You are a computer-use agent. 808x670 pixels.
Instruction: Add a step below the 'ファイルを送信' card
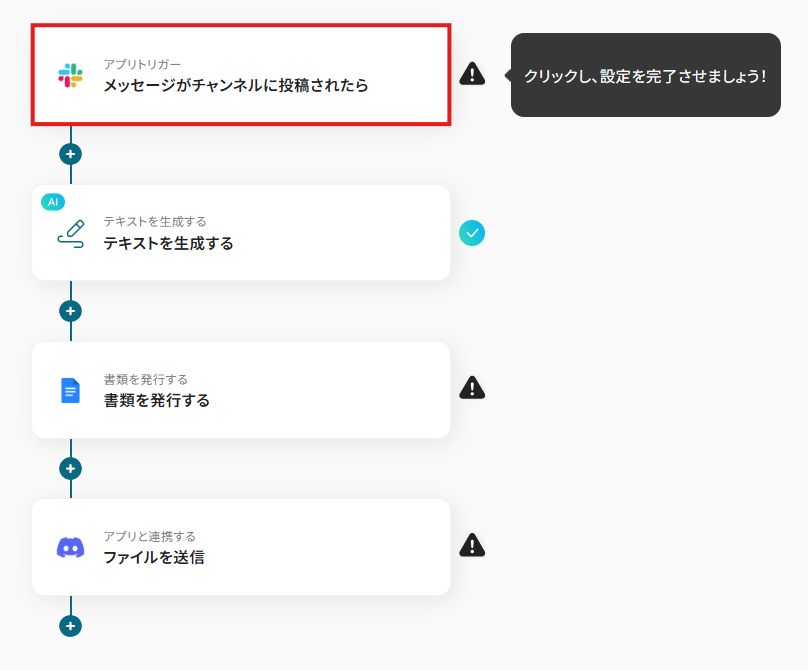pos(71,626)
